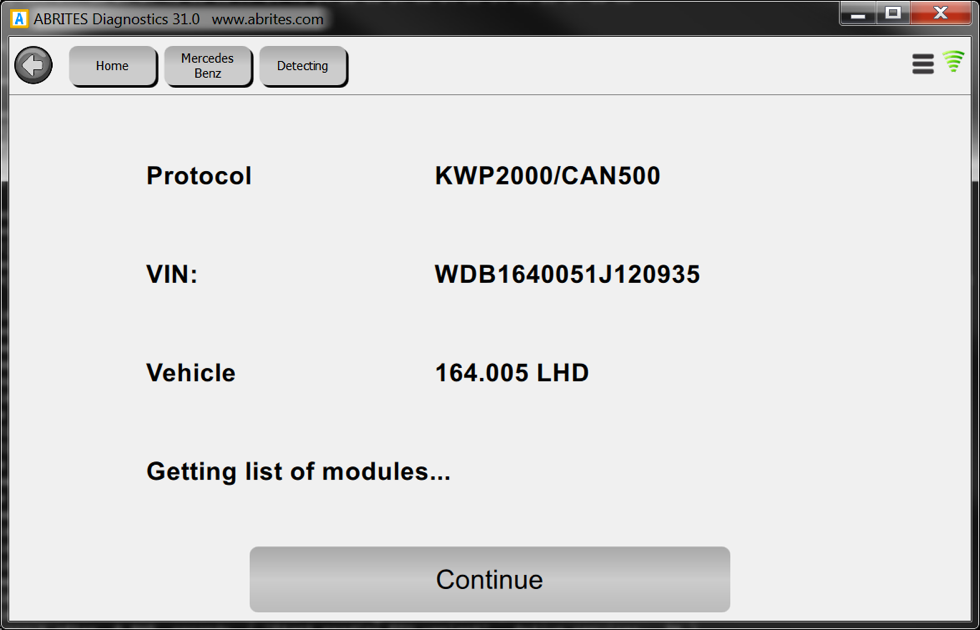Click the green wireless signal icon
Viewport: 980px width, 630px height.
click(x=954, y=61)
